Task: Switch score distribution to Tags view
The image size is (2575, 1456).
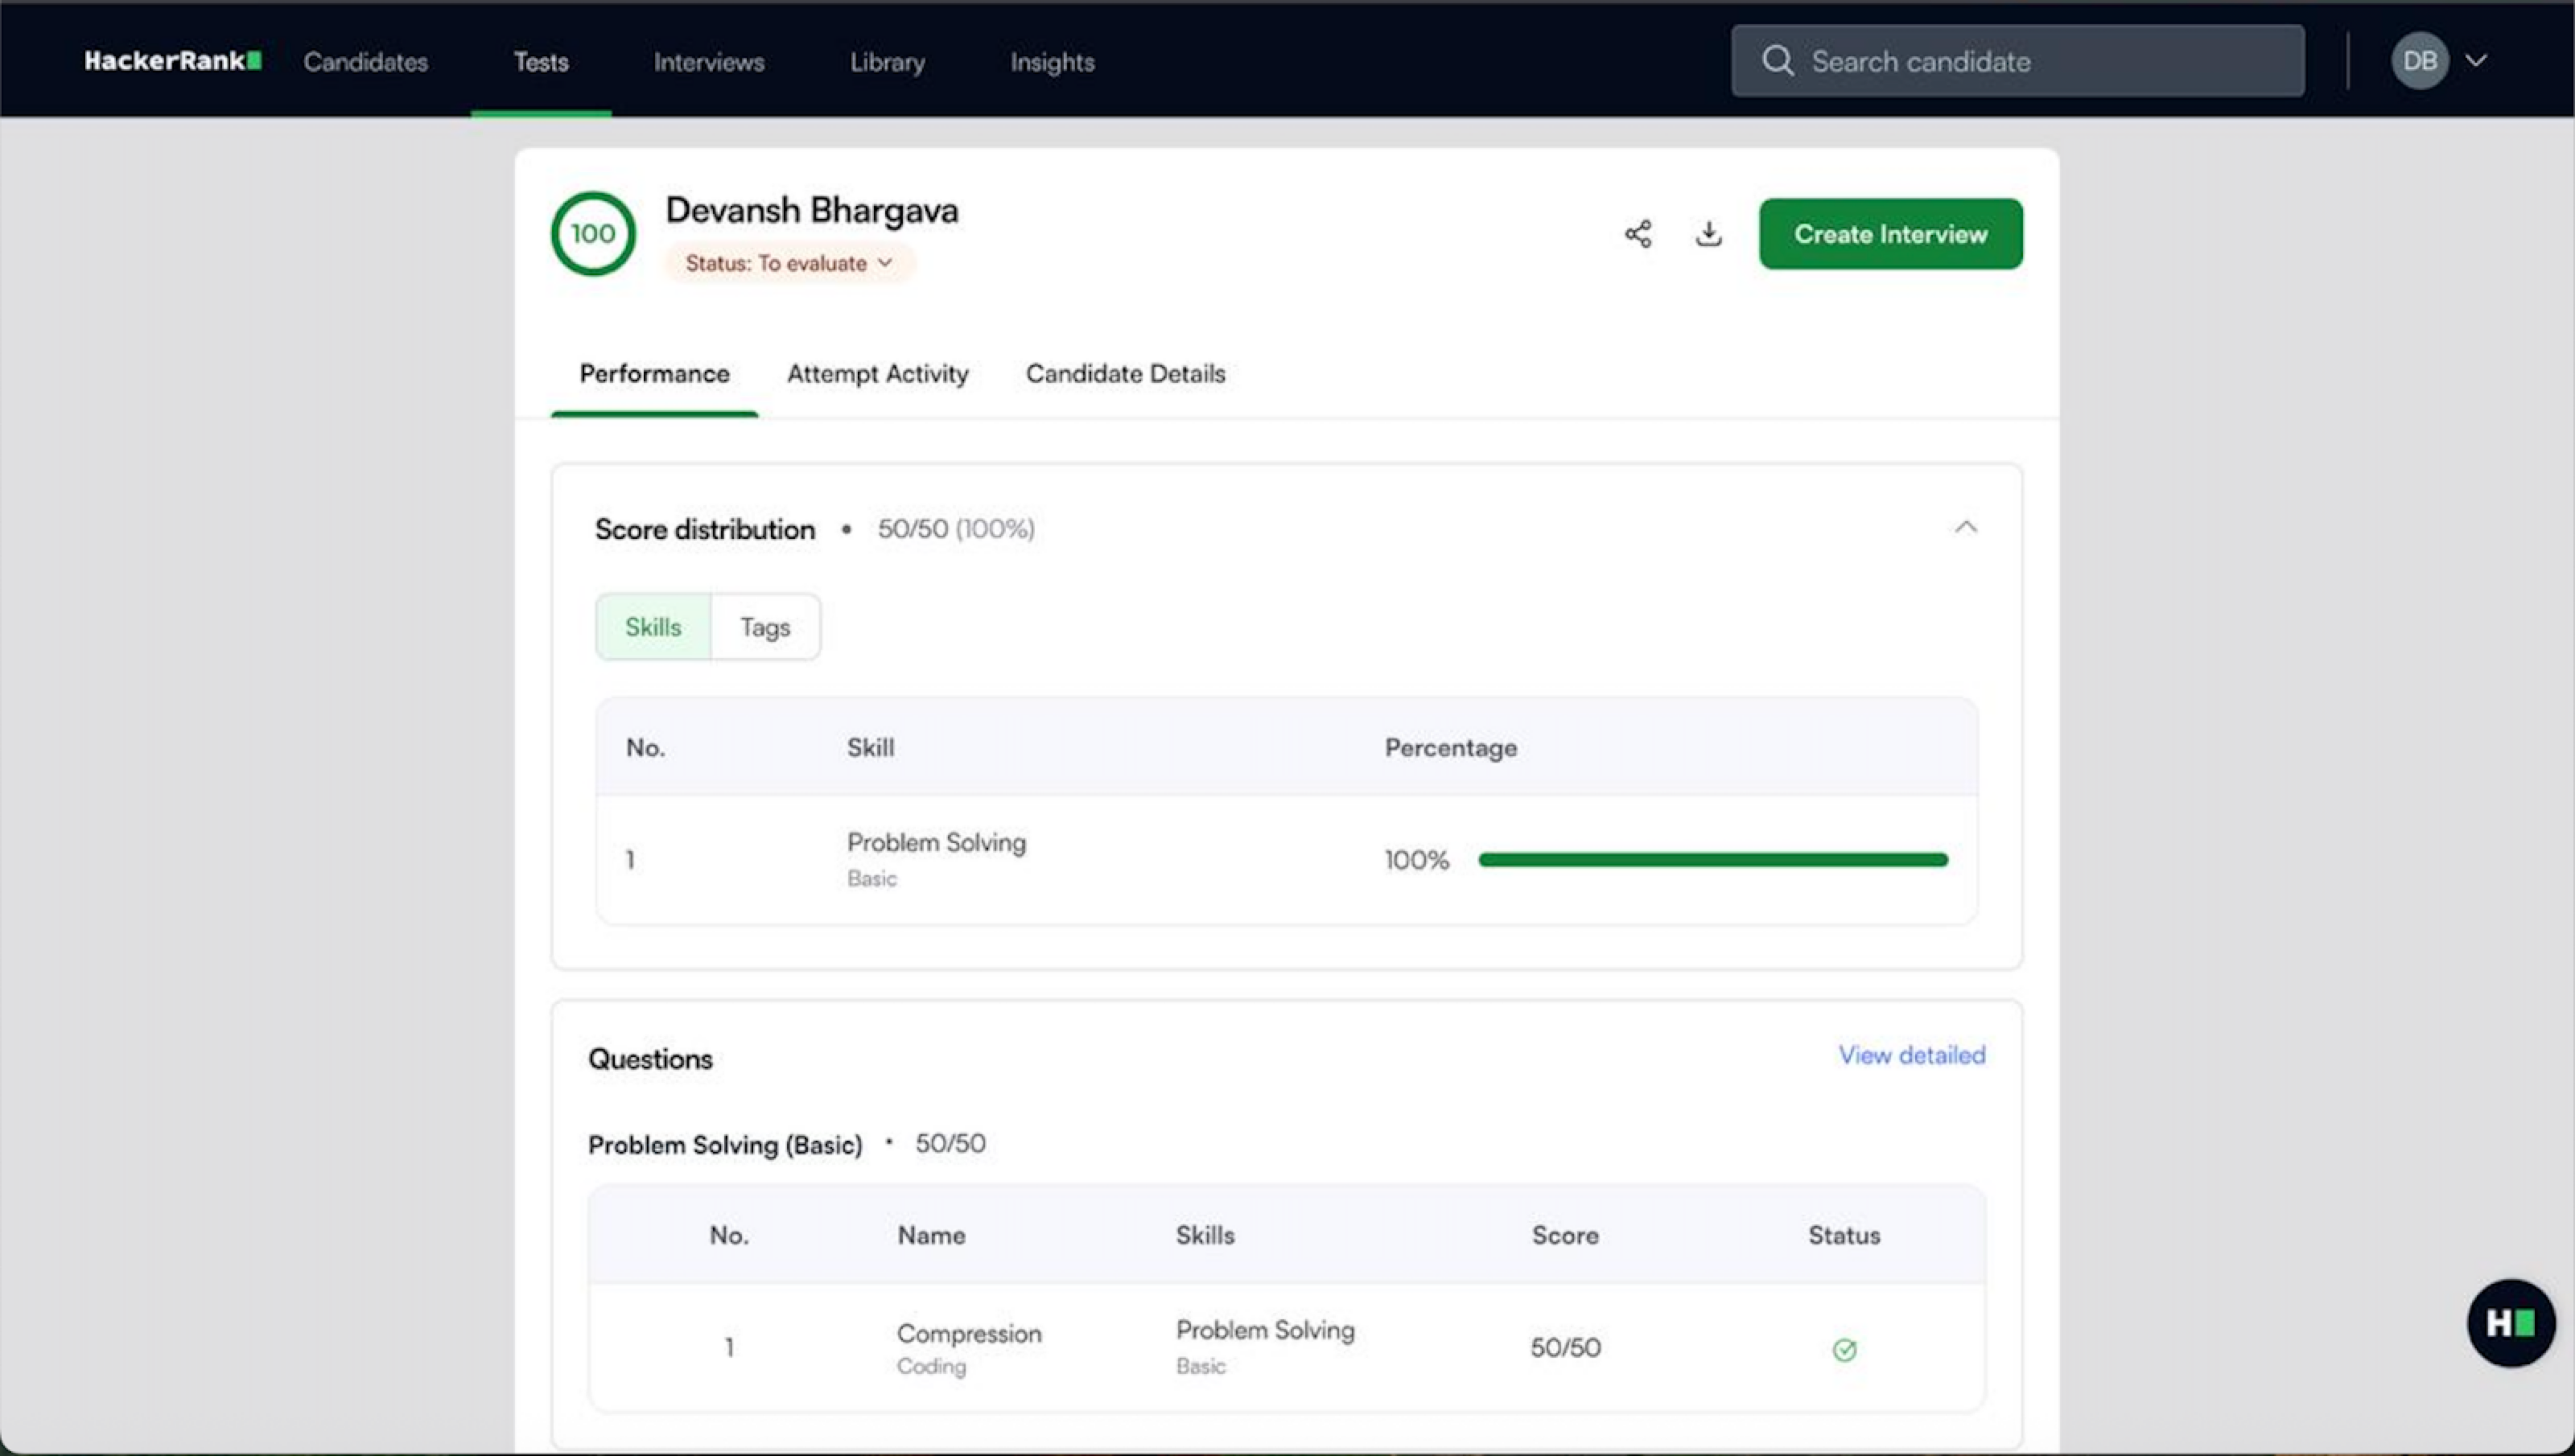Action: [765, 627]
